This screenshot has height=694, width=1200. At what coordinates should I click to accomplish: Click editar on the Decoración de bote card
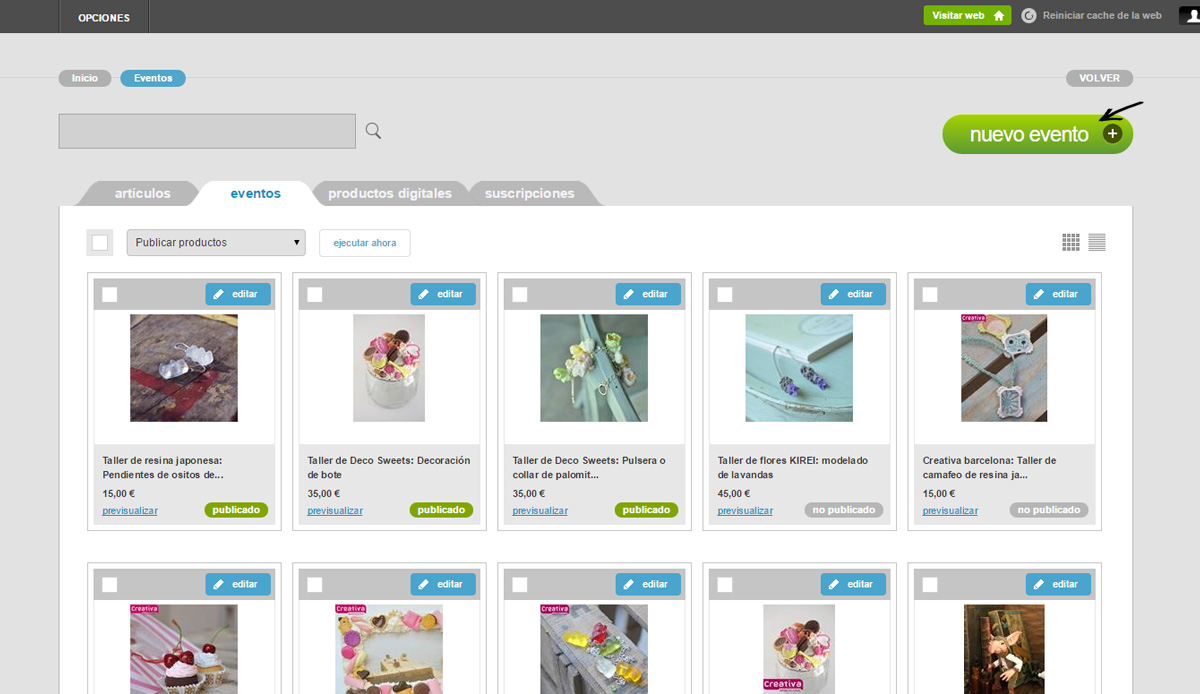pyautogui.click(x=443, y=294)
